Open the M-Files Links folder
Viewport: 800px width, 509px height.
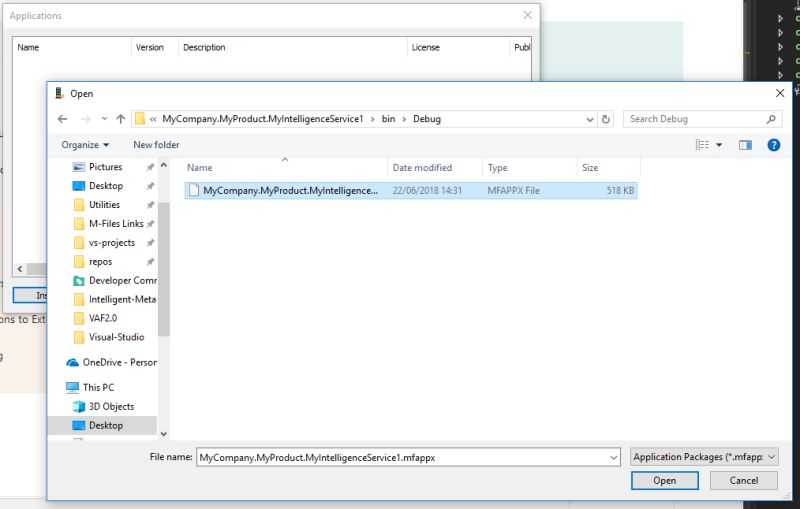(x=116, y=223)
